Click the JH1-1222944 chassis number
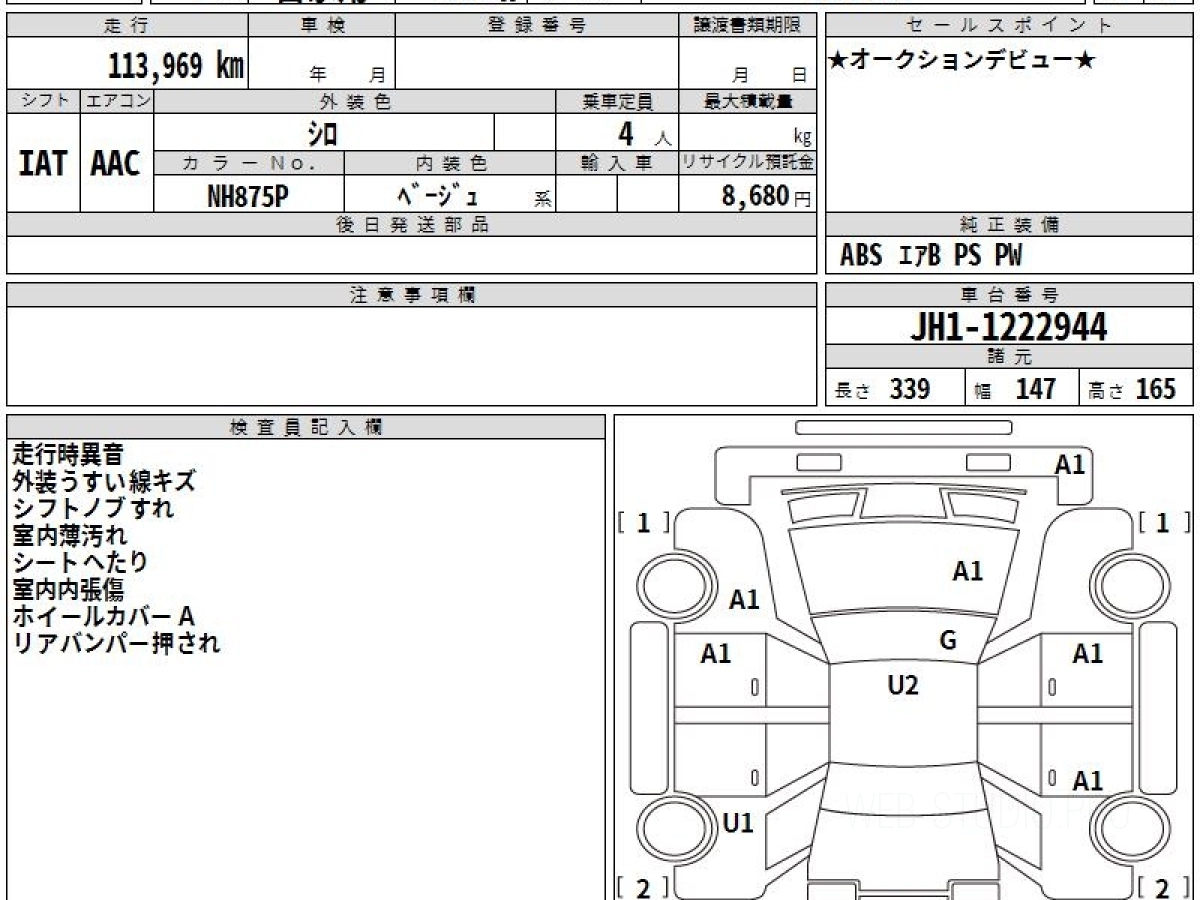 click(x=1009, y=327)
